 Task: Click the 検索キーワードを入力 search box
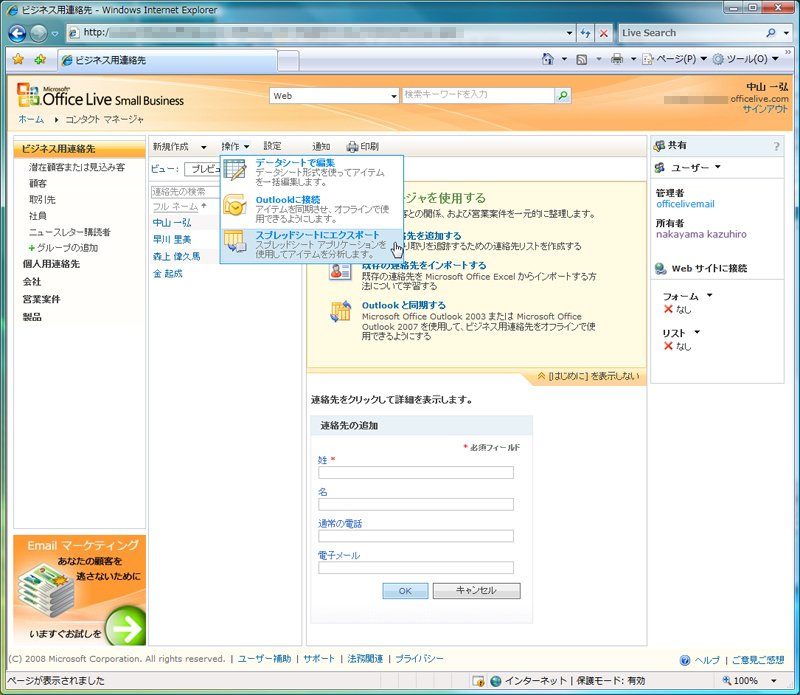tap(478, 95)
